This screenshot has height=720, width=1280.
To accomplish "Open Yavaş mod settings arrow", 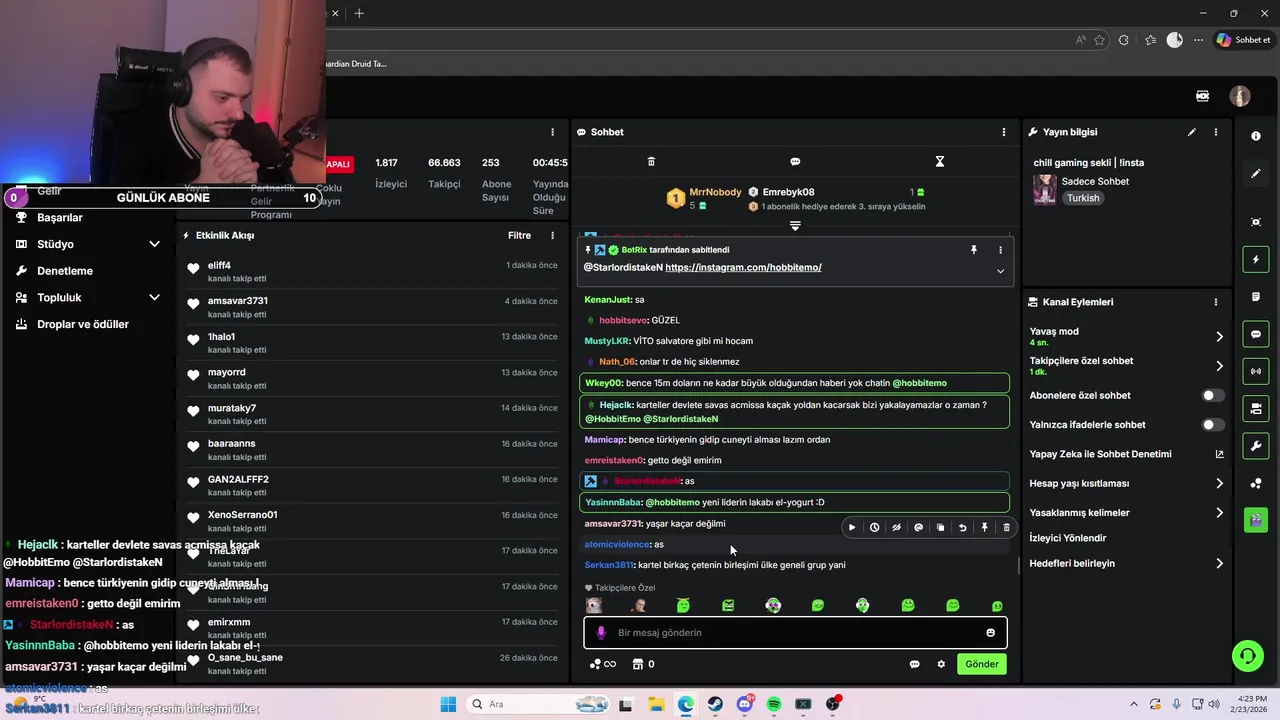I will (1219, 337).
